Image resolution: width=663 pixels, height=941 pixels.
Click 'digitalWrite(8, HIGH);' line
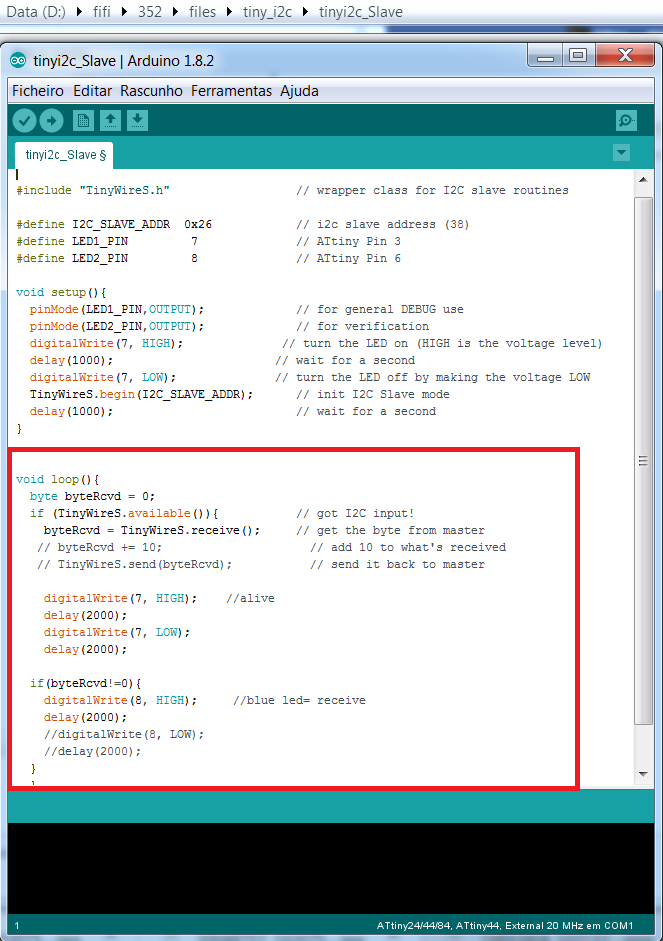coord(121,700)
